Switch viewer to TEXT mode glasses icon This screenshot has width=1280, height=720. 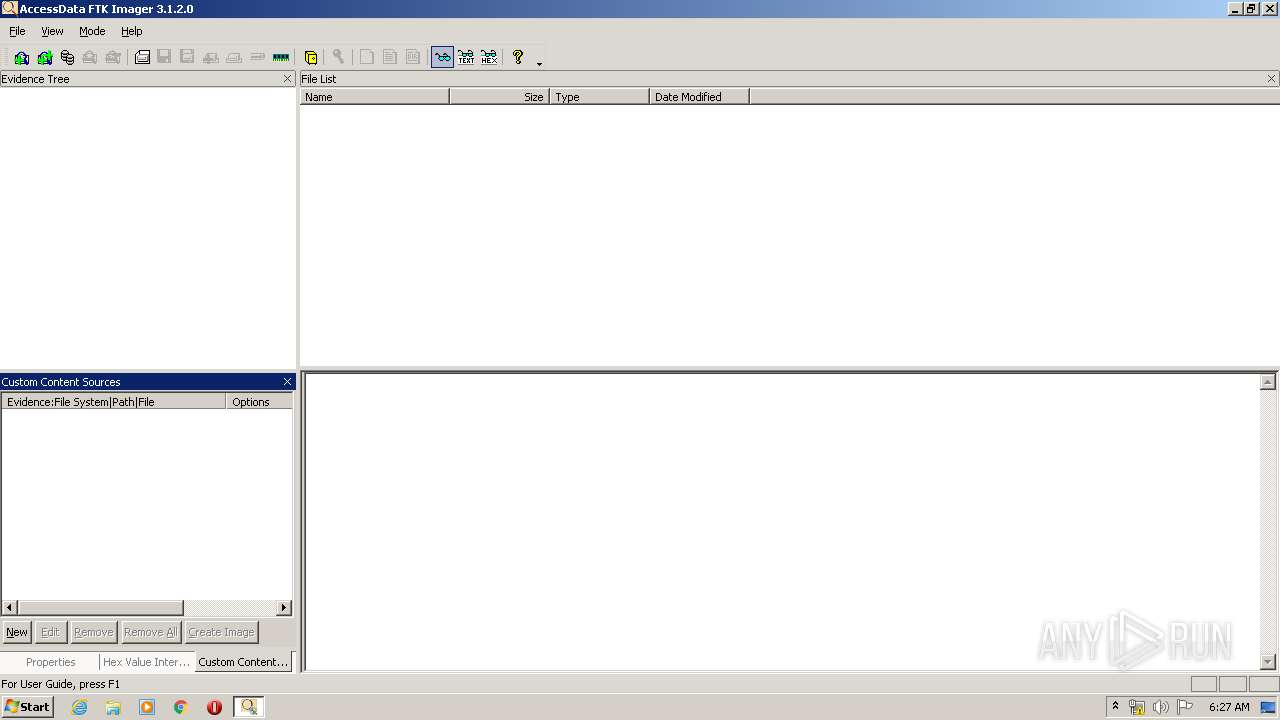tap(466, 57)
